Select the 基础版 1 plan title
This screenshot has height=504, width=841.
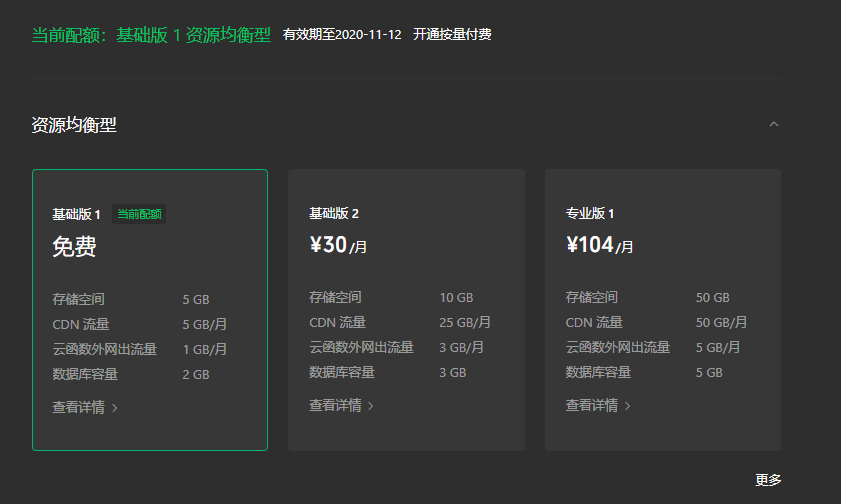pyautogui.click(x=76, y=214)
